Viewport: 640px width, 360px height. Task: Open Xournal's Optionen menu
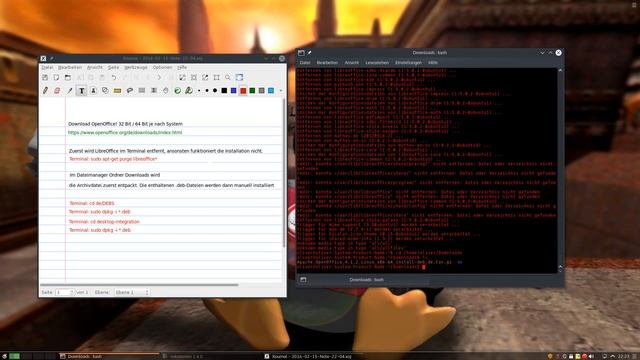point(162,67)
